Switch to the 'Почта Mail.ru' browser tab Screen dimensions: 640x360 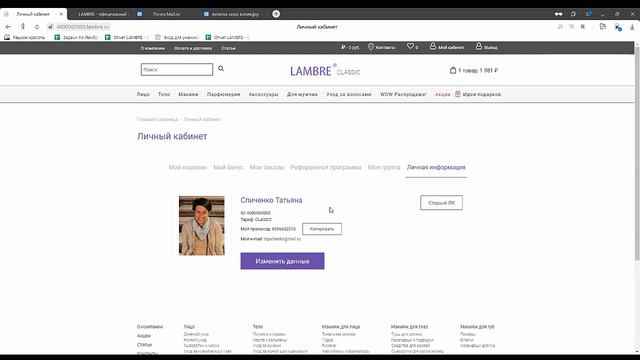tap(166, 14)
